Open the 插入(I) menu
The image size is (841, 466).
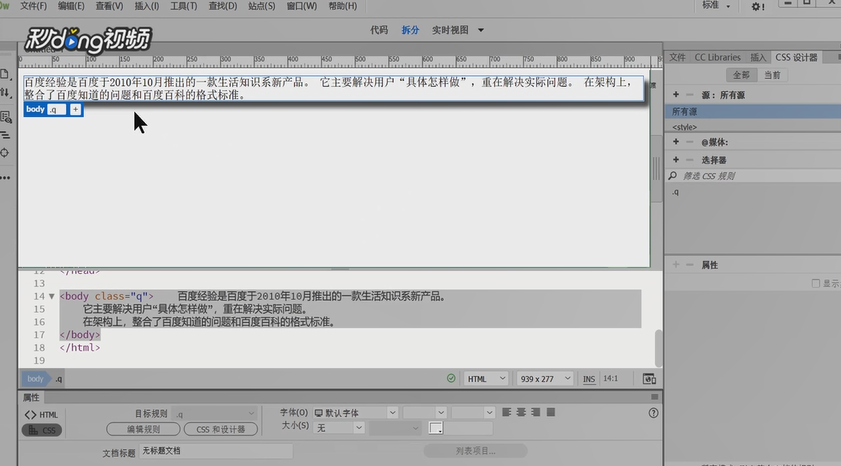tap(146, 6)
